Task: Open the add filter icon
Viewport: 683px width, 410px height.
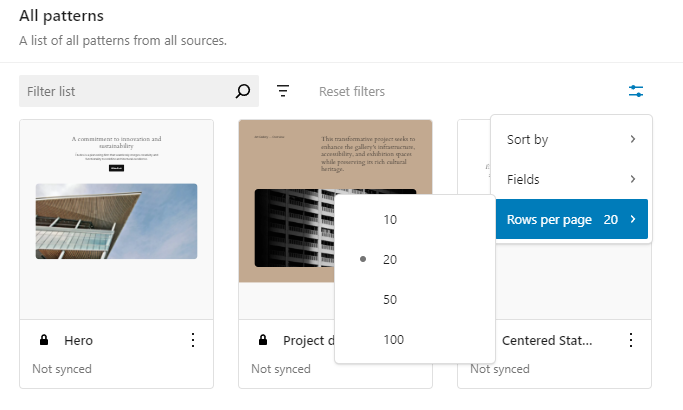Action: pos(283,91)
